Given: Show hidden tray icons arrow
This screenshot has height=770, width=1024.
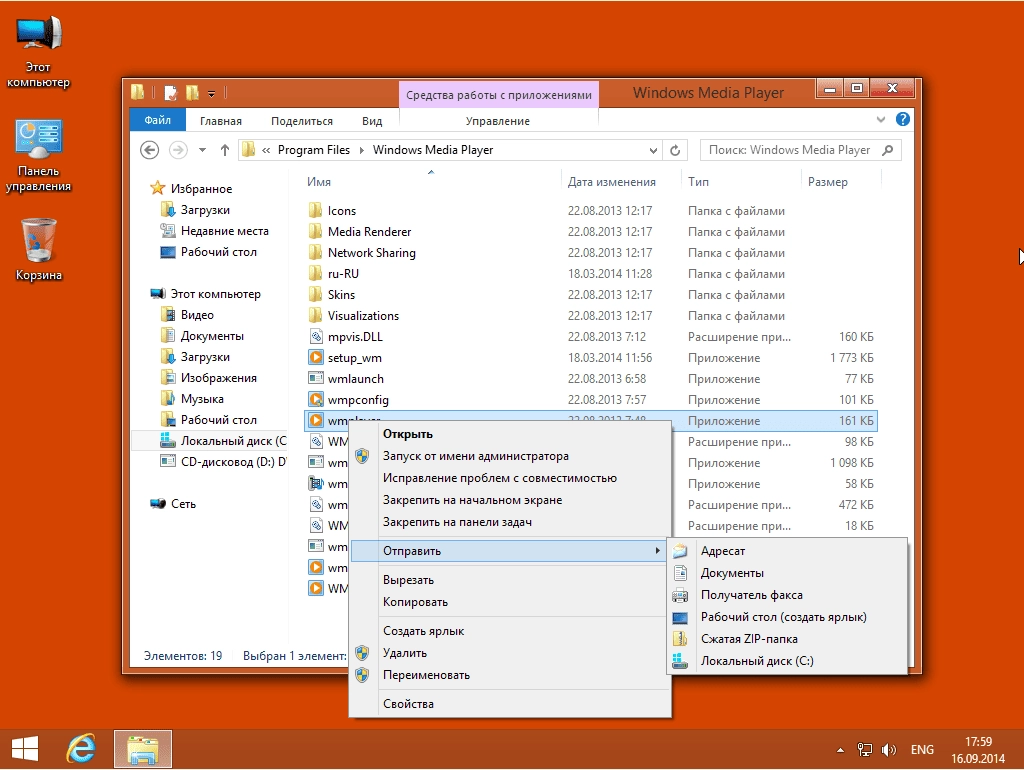Looking at the screenshot, I should [840, 750].
